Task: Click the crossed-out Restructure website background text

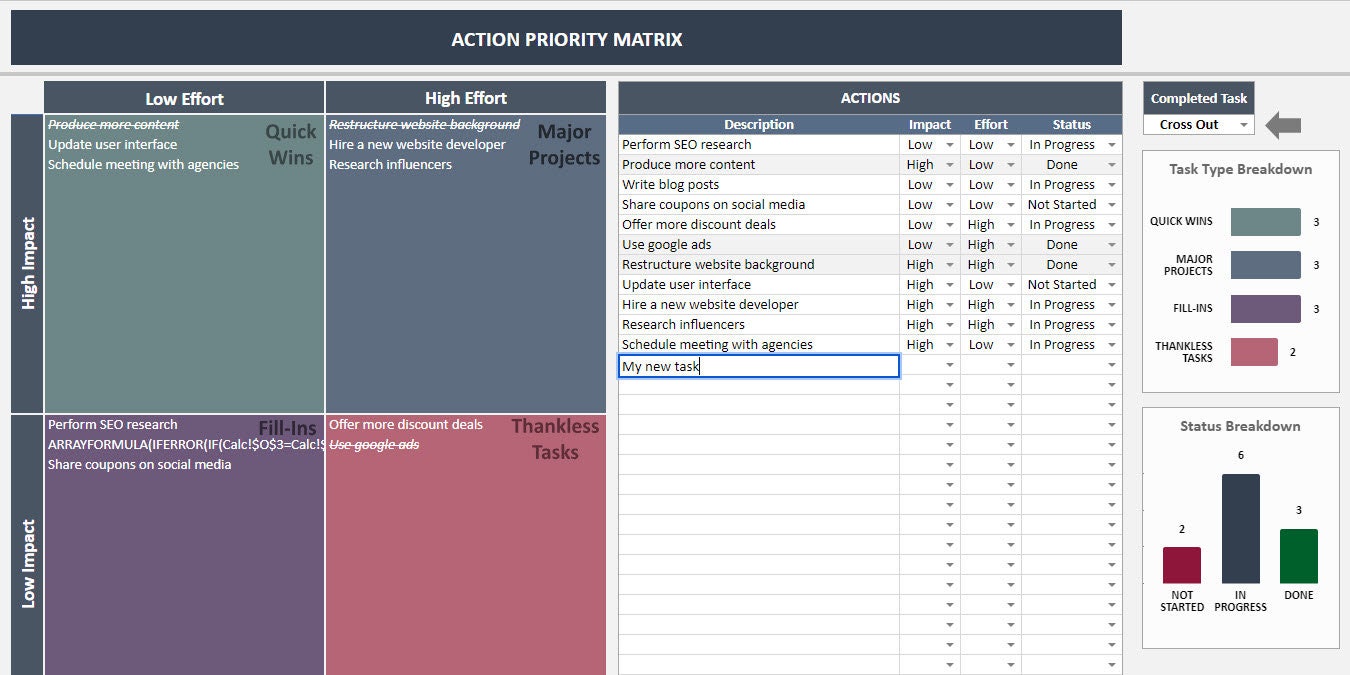Action: pos(423,124)
